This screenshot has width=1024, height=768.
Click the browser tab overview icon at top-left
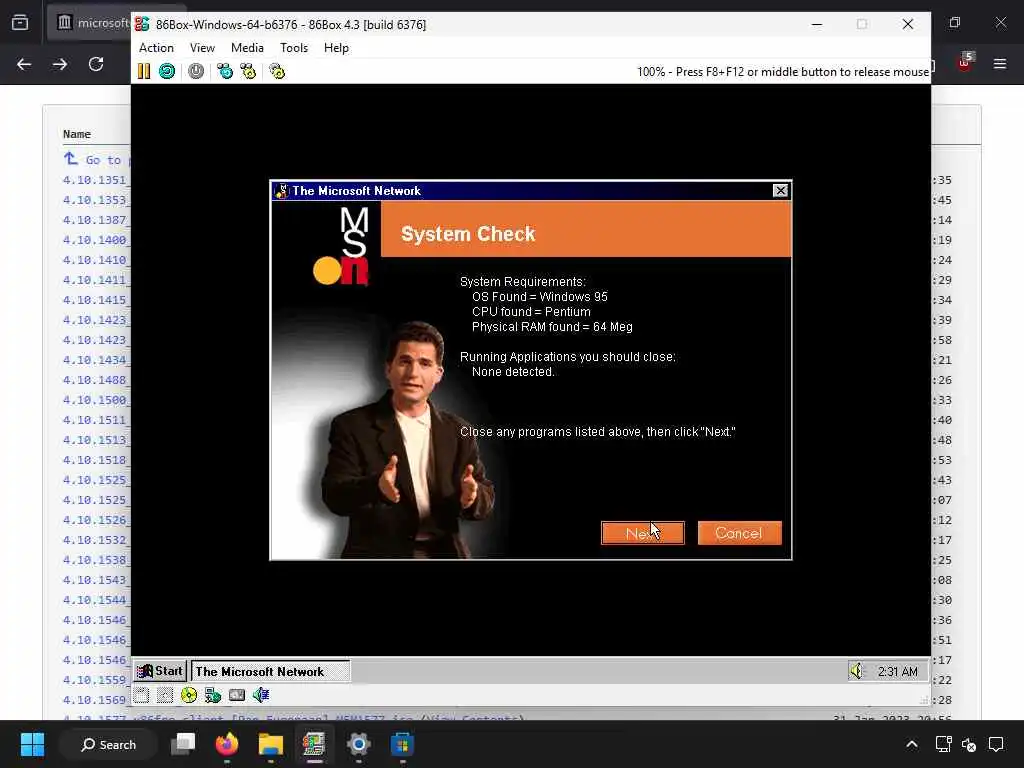coord(20,23)
